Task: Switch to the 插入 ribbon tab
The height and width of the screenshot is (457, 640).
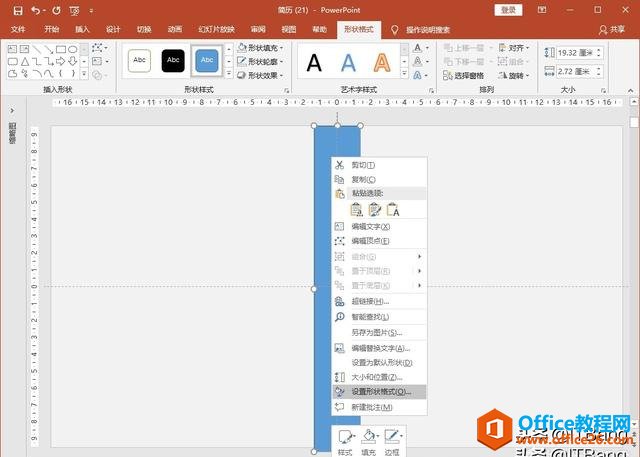Action: point(82,30)
